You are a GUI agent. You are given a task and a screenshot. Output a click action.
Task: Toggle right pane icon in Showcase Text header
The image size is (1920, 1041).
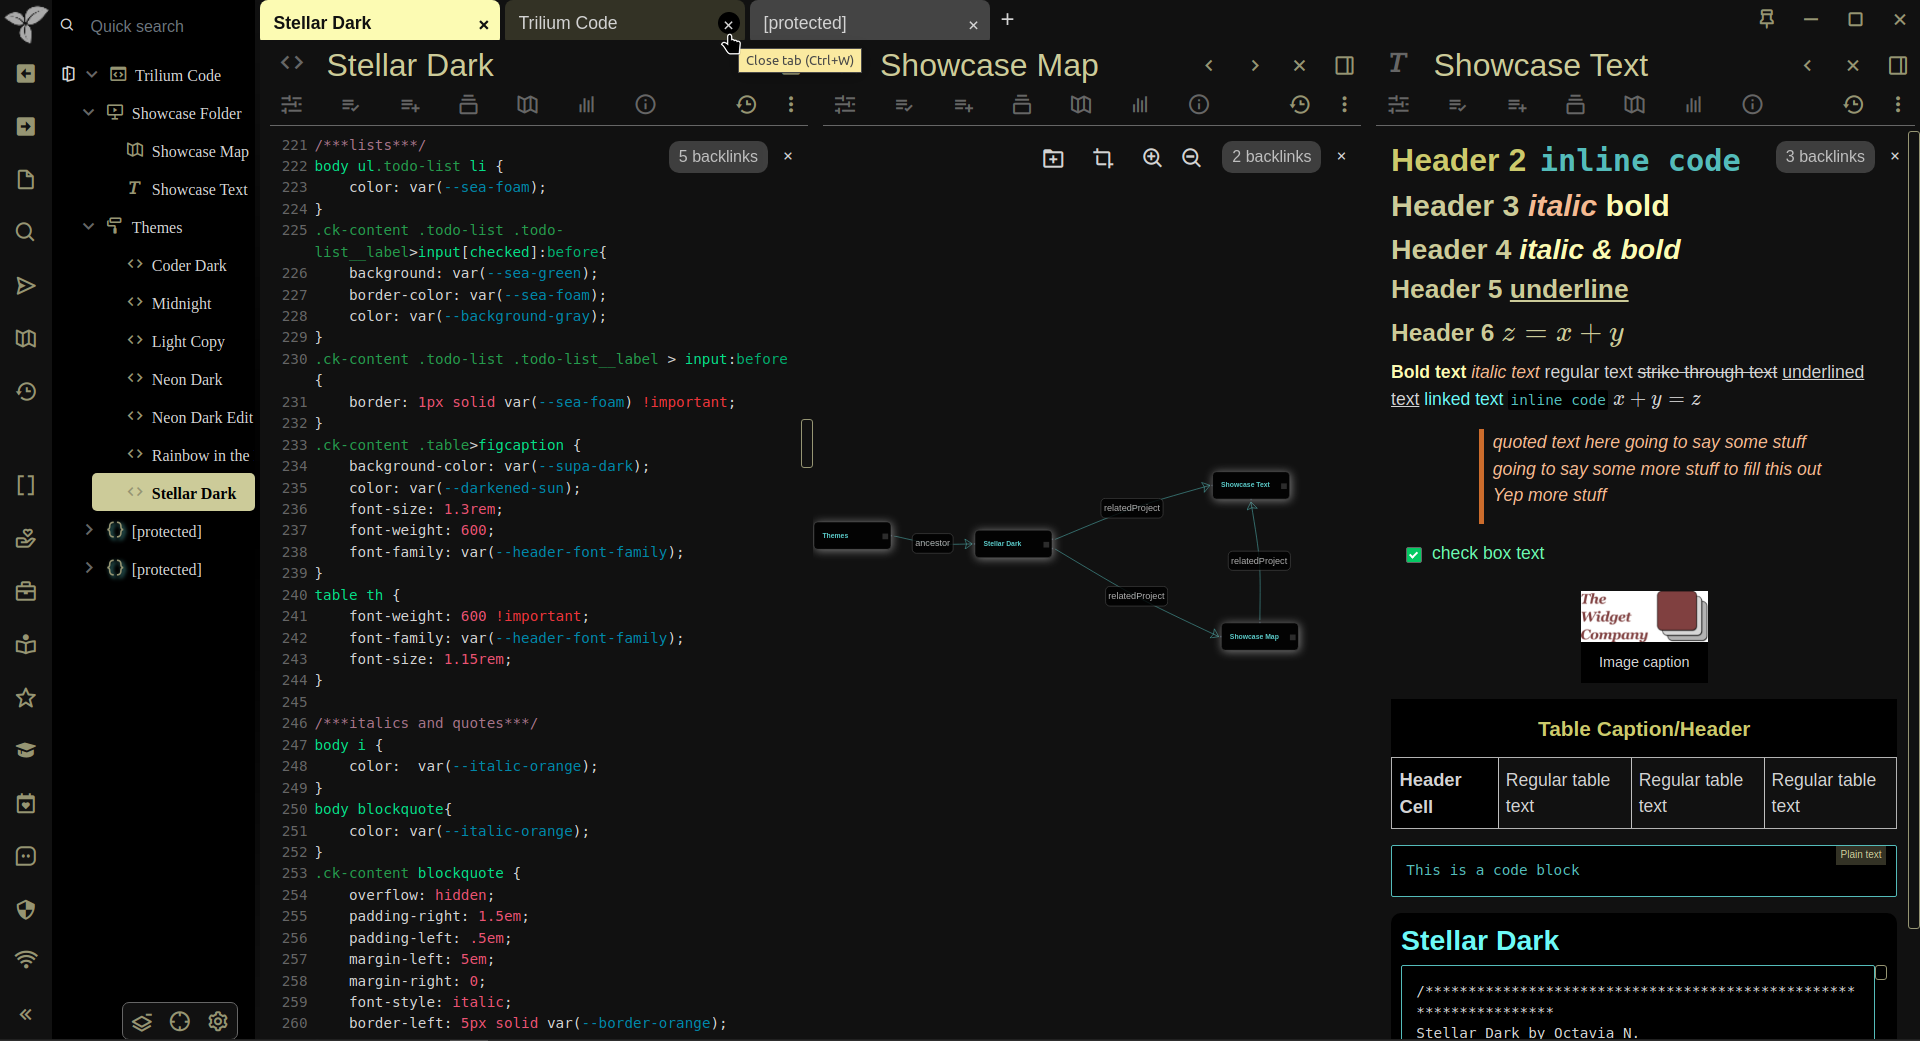1898,65
